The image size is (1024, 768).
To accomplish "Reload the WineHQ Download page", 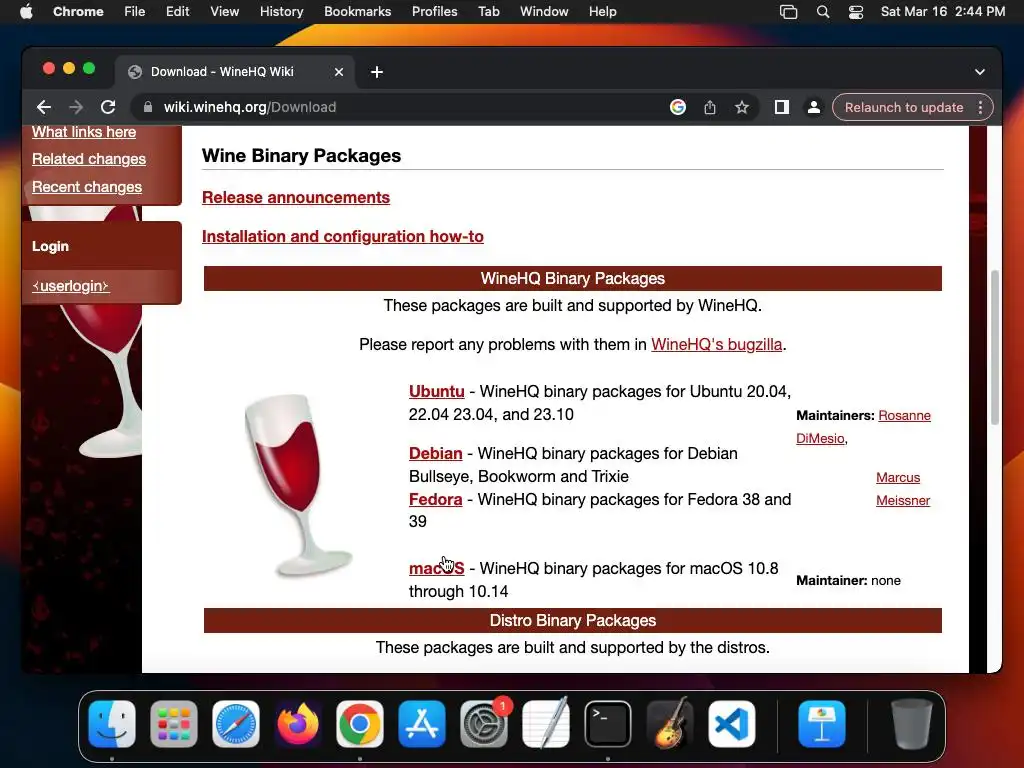I will pos(108,107).
